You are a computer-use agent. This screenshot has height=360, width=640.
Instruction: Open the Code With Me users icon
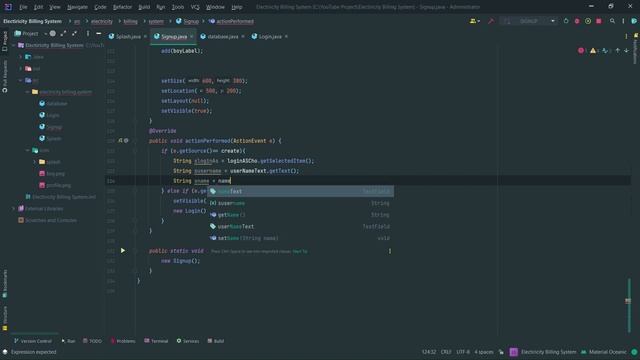474,21
